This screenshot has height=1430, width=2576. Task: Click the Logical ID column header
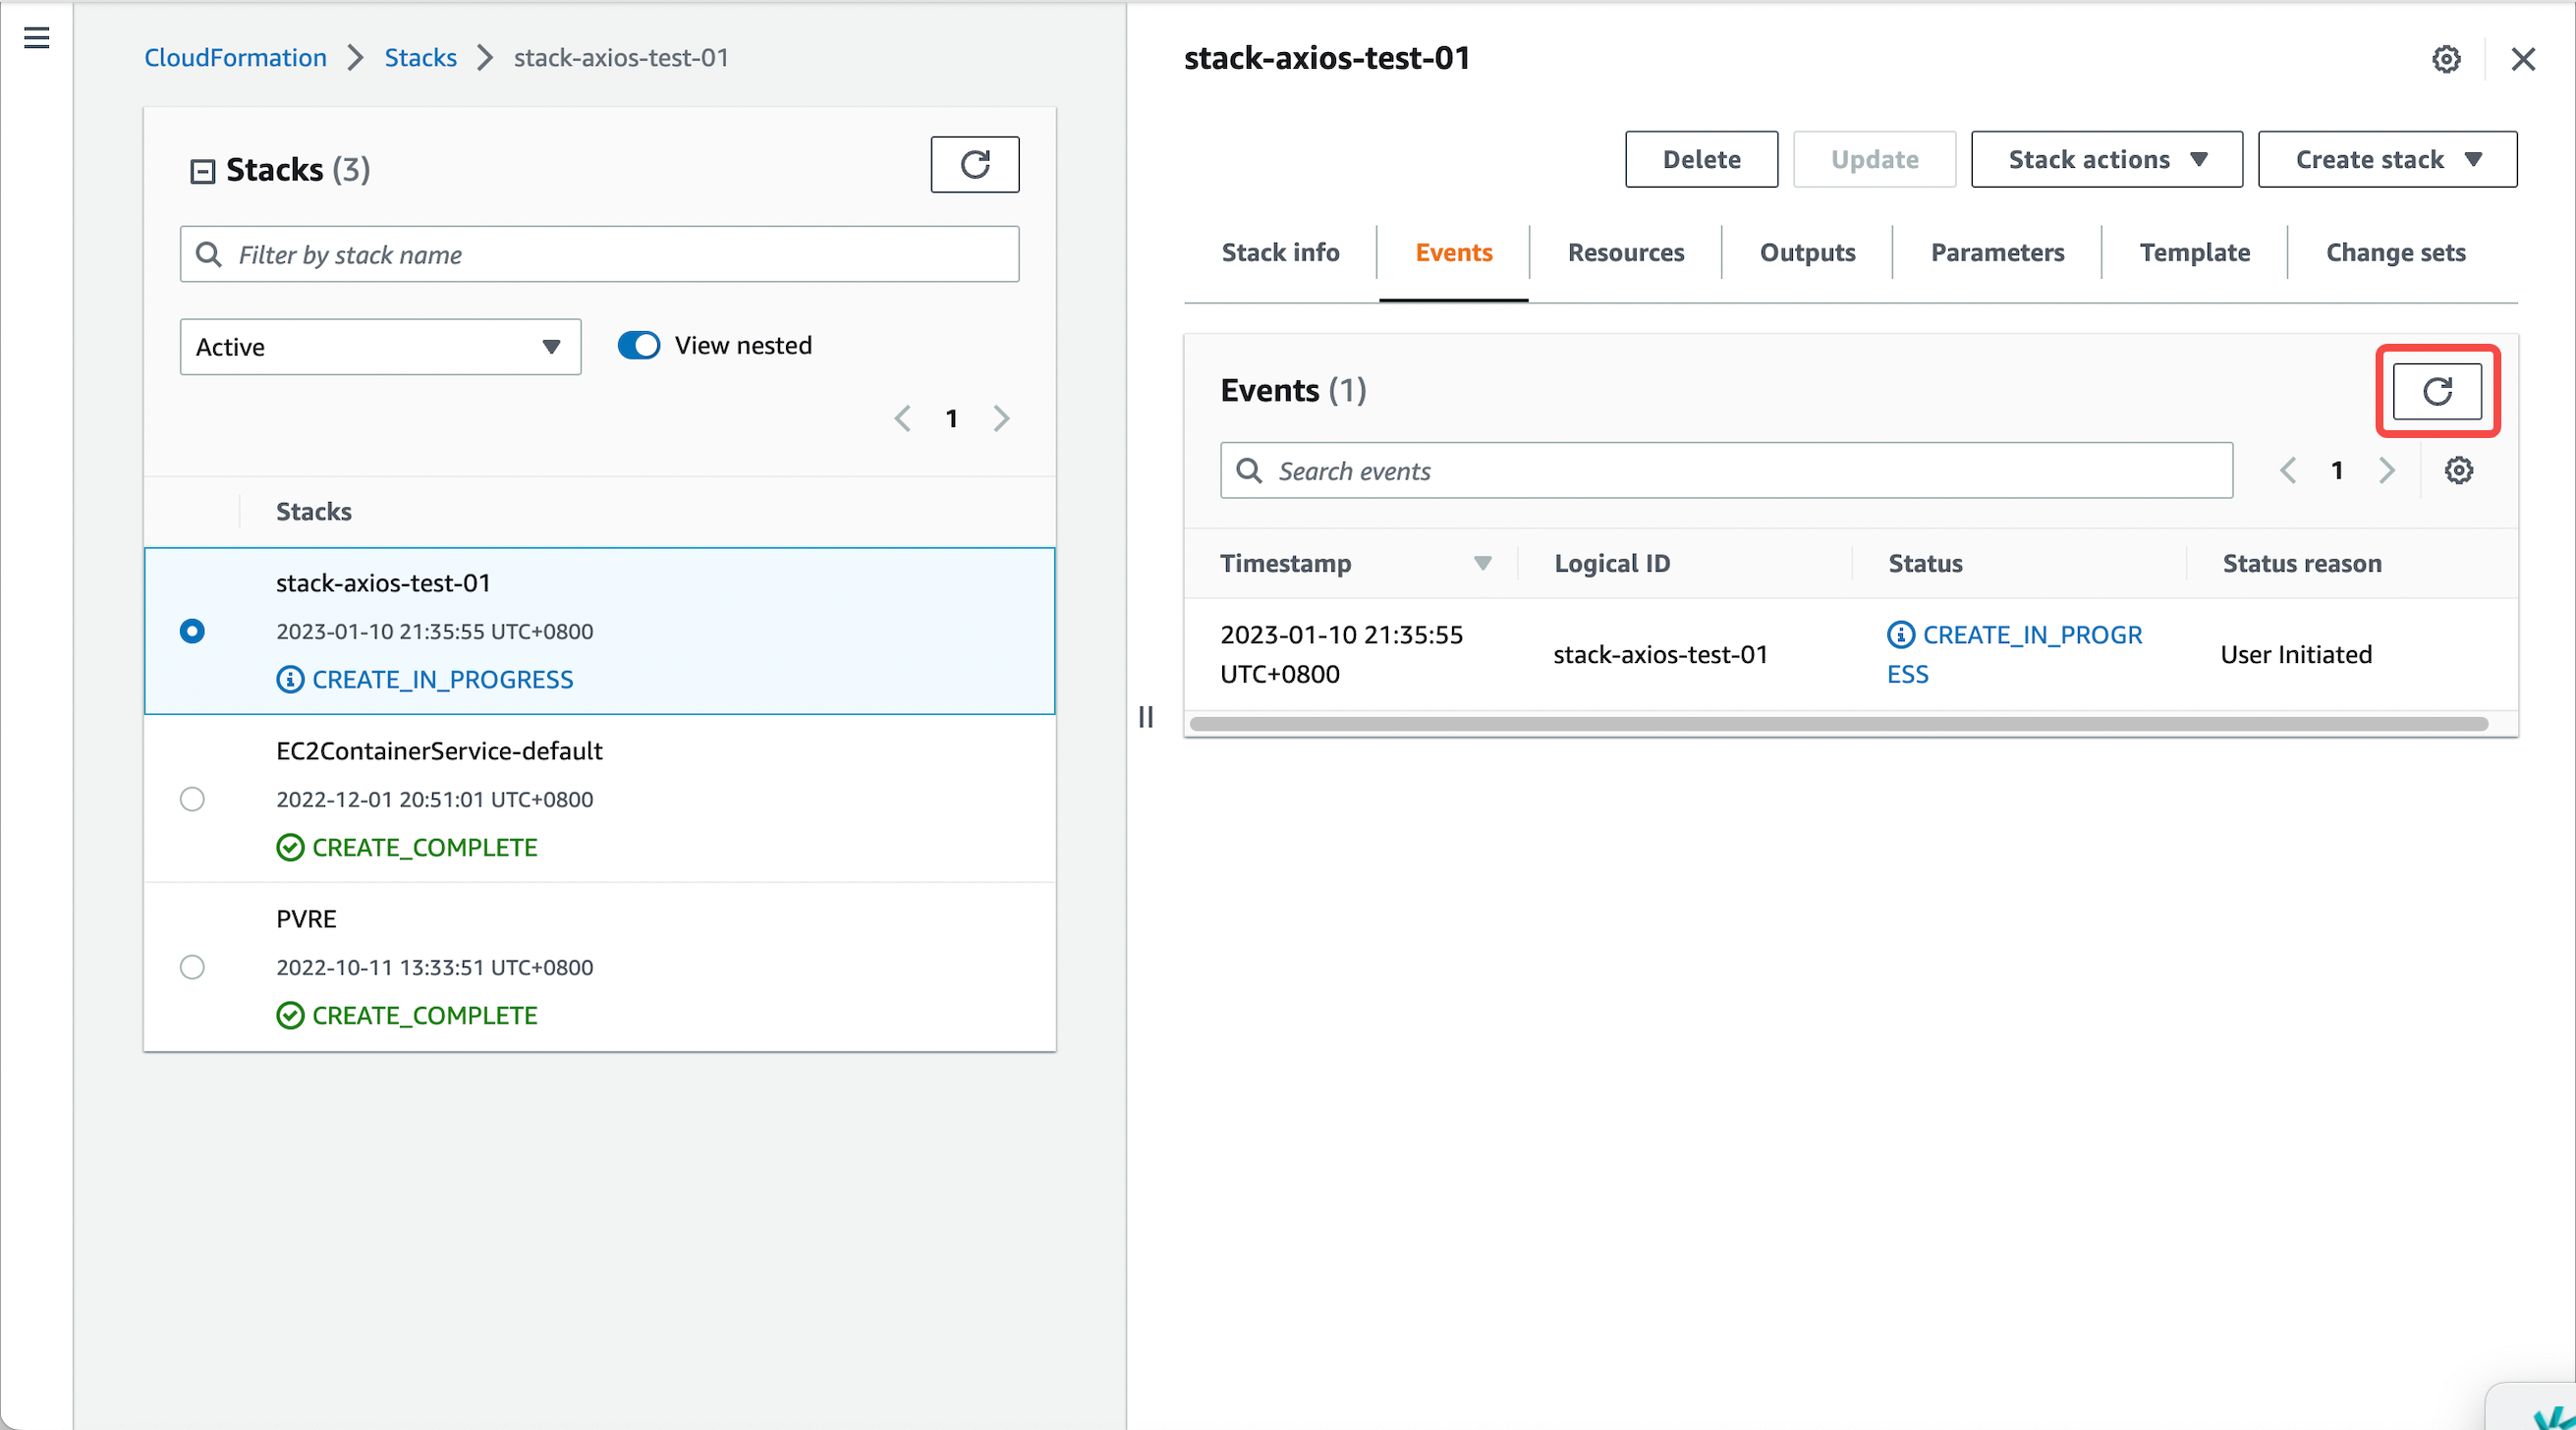(1612, 564)
